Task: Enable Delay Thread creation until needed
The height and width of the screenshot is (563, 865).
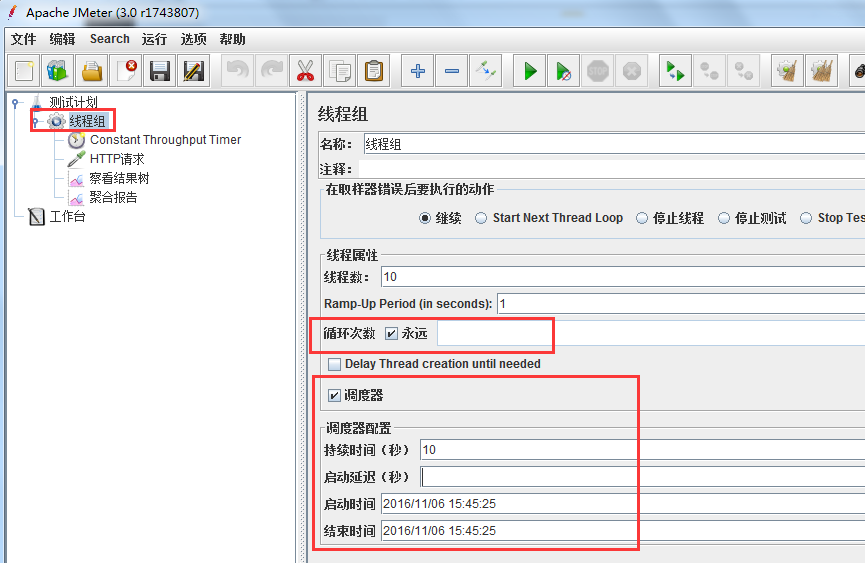Action: coord(334,364)
